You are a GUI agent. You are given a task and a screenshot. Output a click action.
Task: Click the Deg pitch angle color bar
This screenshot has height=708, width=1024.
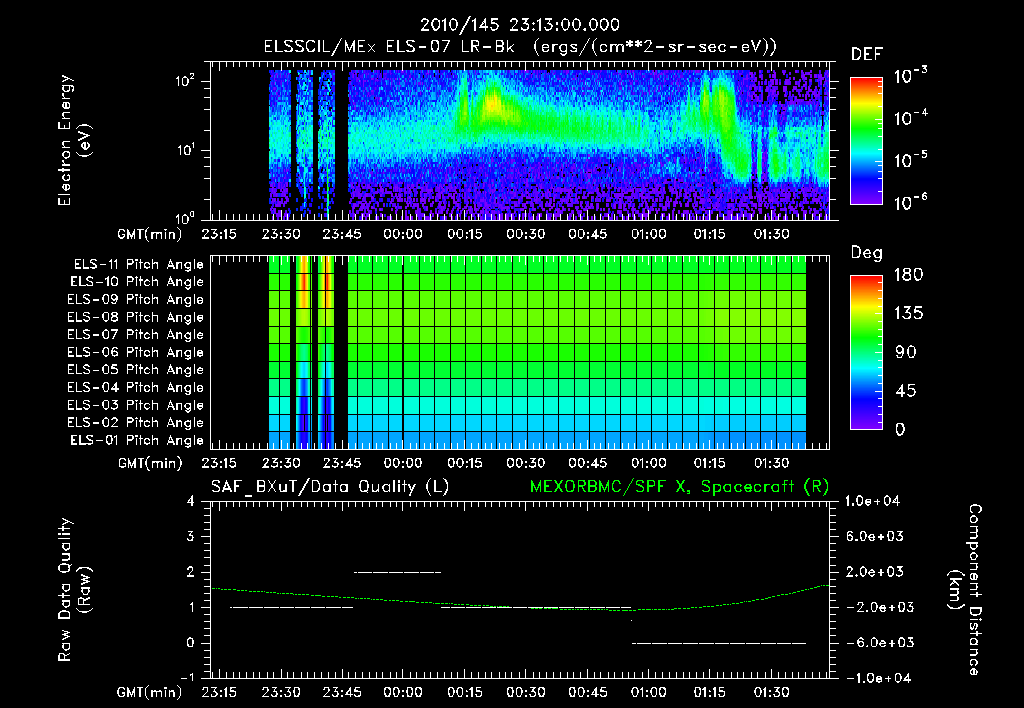866,352
